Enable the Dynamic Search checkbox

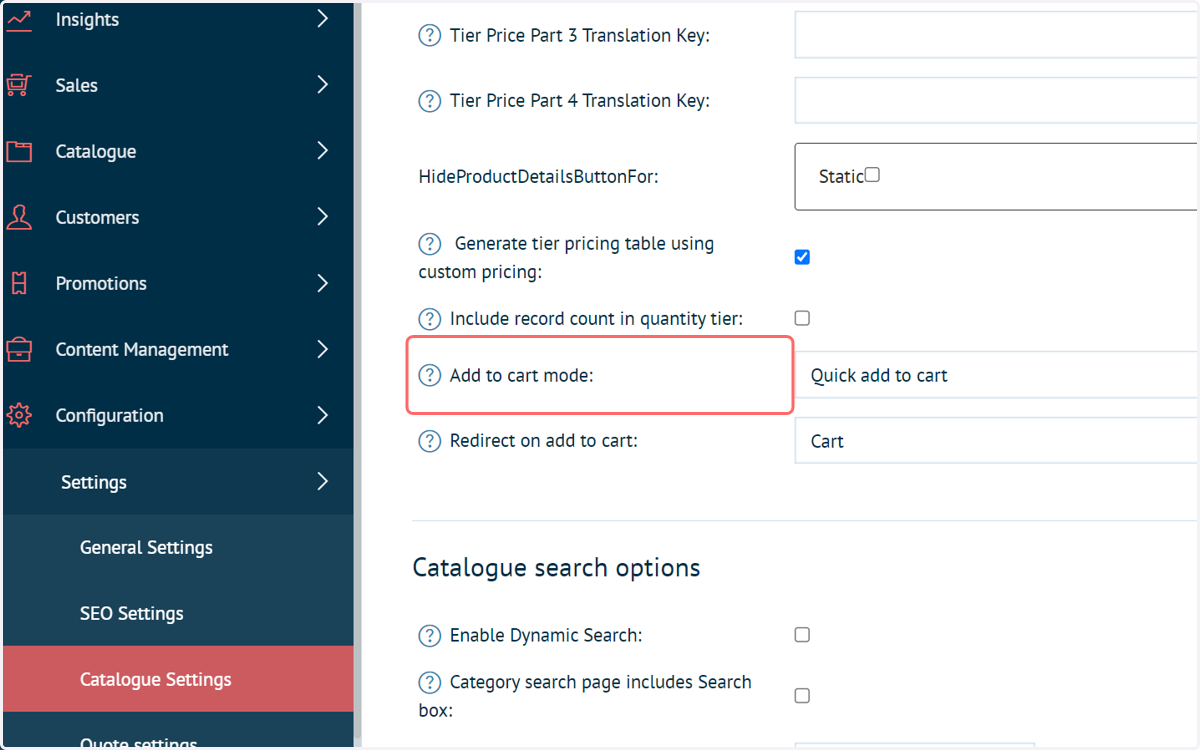tap(802, 635)
